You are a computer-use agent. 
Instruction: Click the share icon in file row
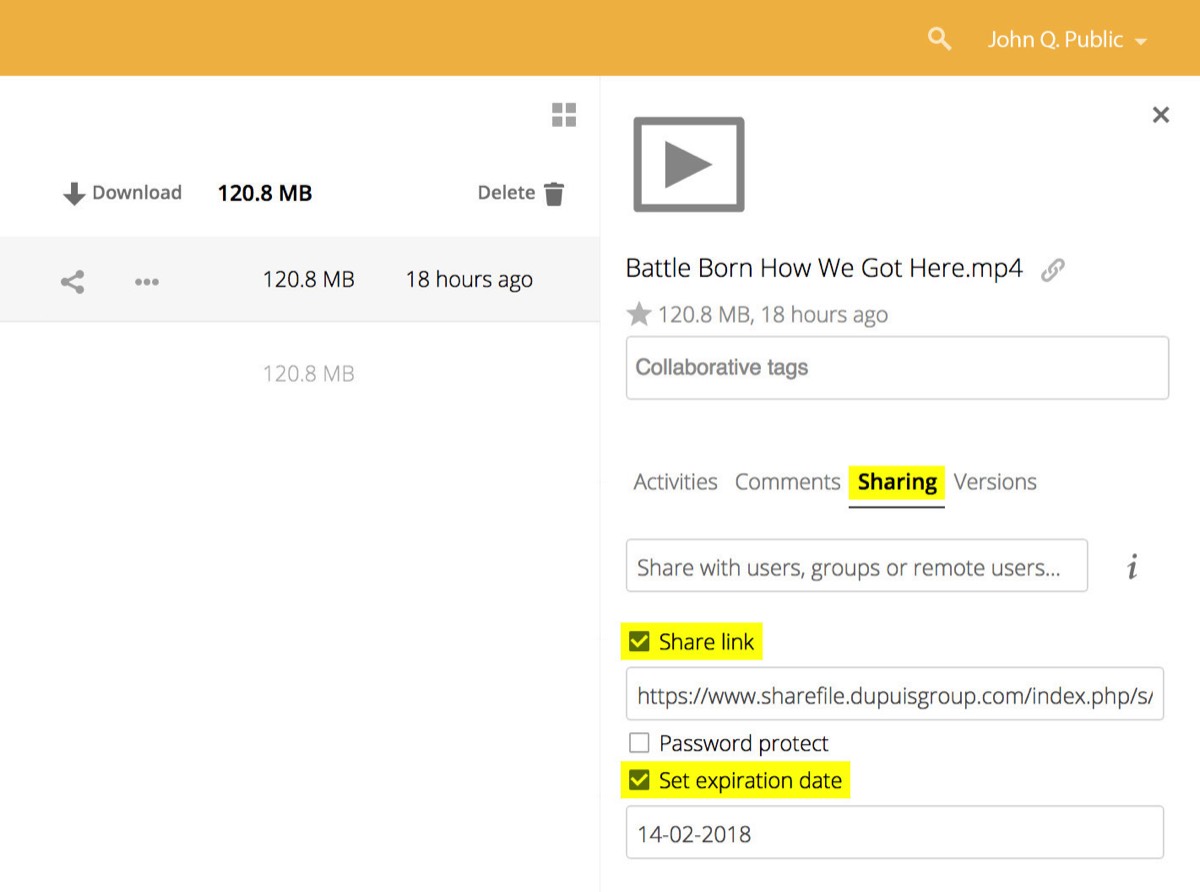coord(72,281)
